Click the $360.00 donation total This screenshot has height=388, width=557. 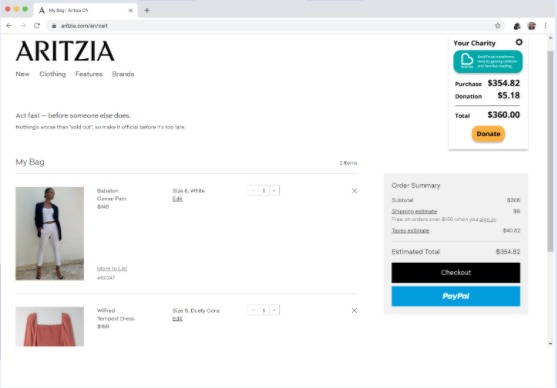503,115
